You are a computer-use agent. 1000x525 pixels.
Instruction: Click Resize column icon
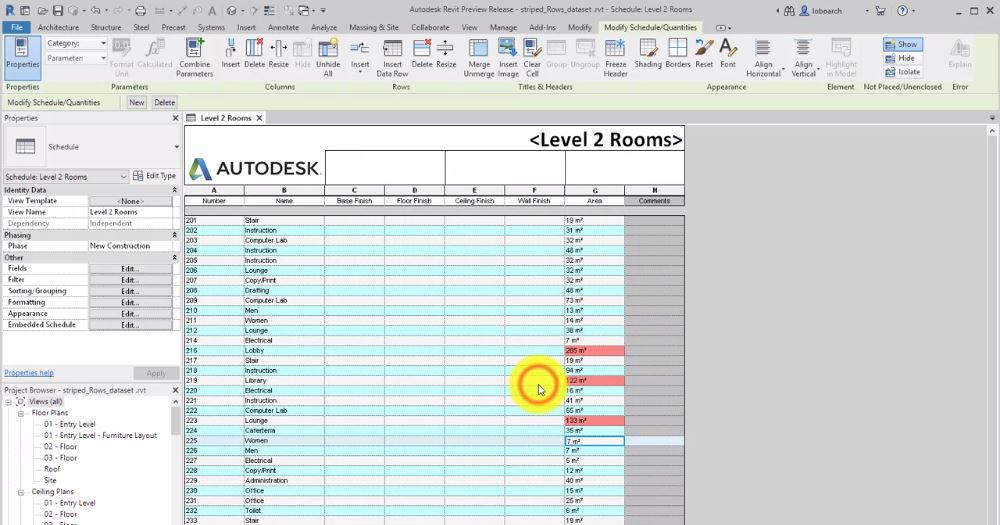[x=279, y=54]
